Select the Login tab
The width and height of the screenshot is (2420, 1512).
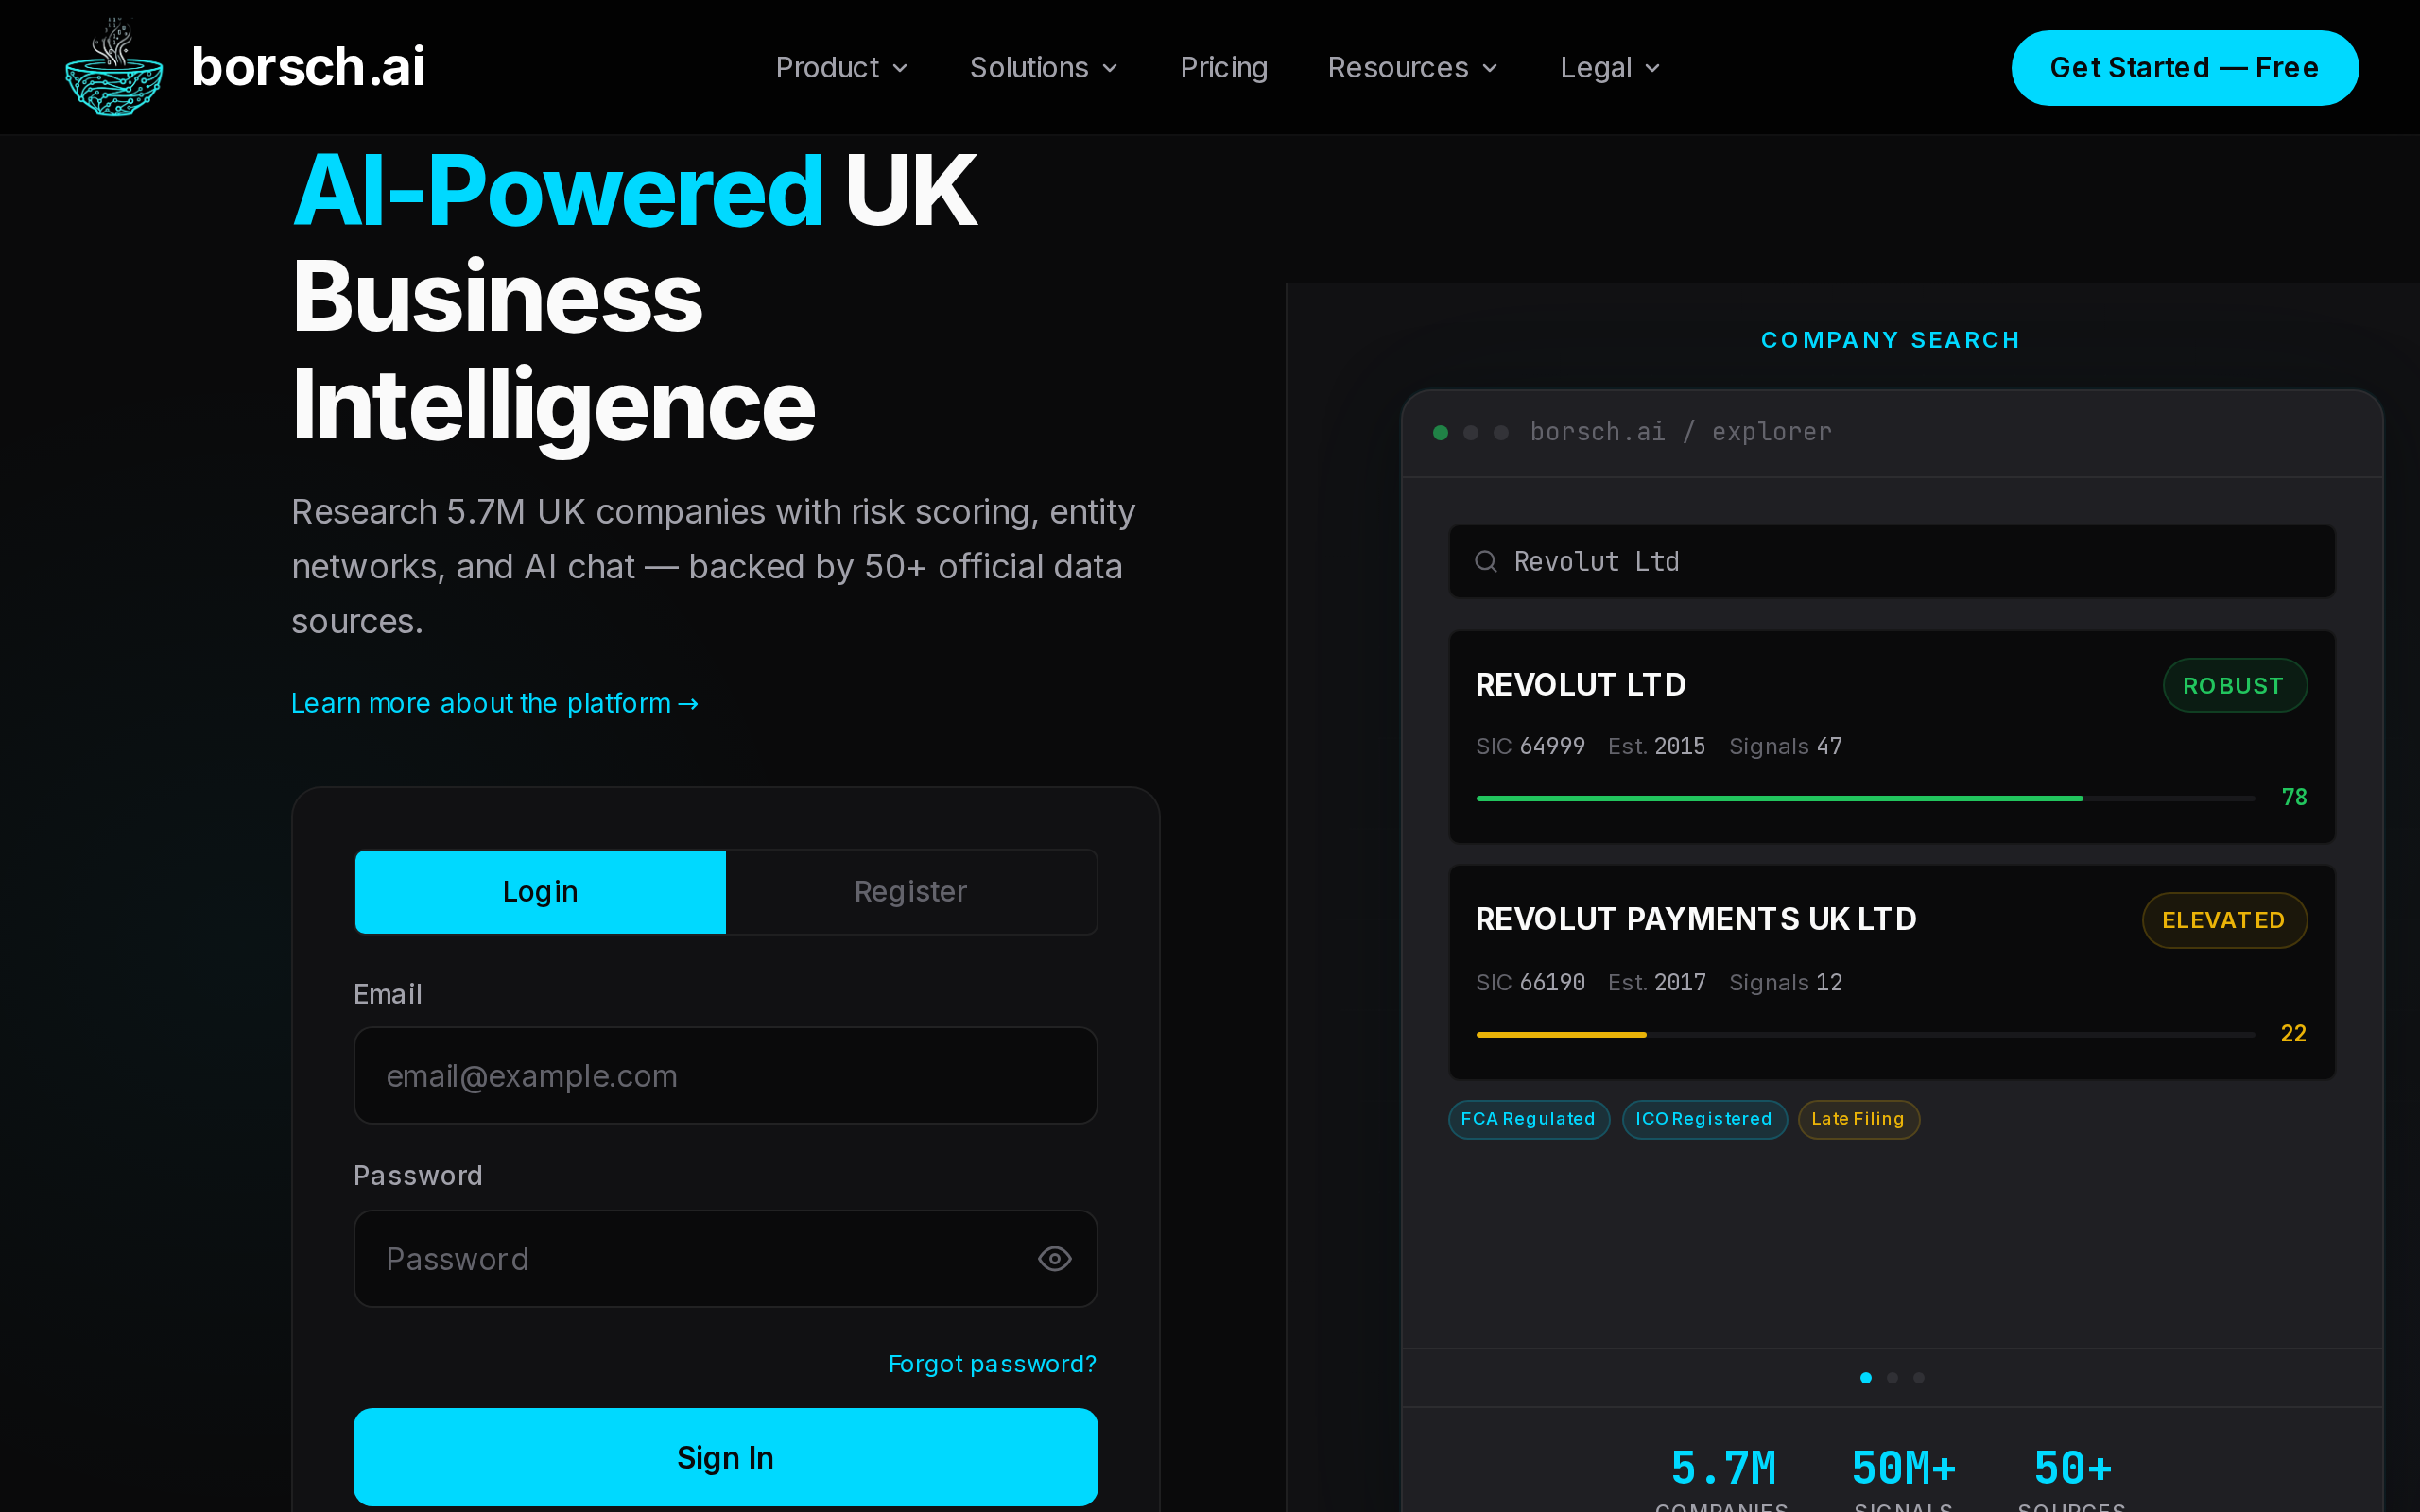pyautogui.click(x=540, y=892)
